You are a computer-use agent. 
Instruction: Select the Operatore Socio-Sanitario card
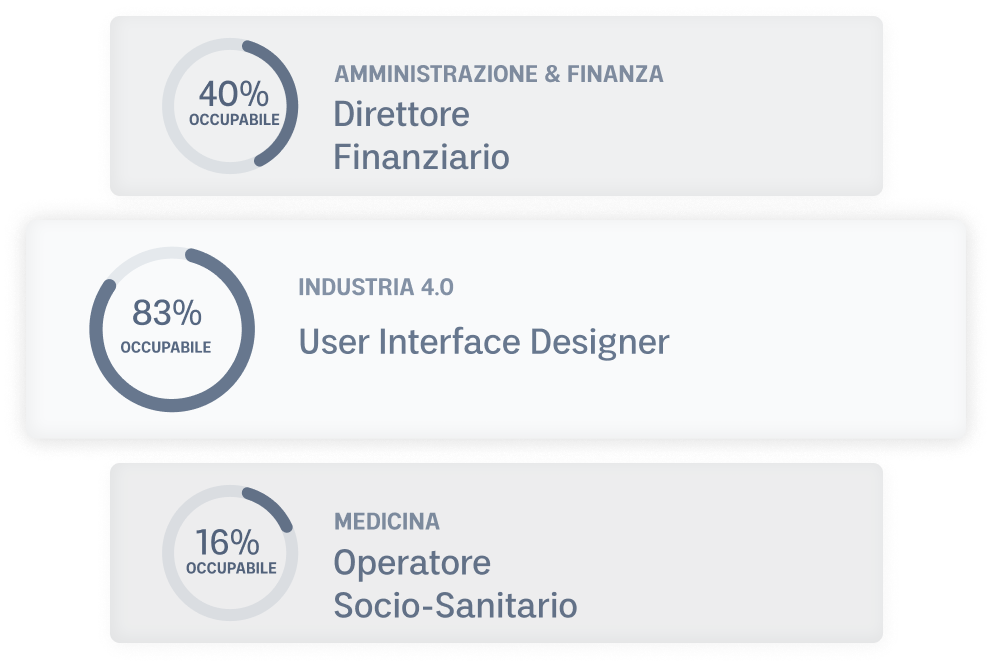click(496, 553)
